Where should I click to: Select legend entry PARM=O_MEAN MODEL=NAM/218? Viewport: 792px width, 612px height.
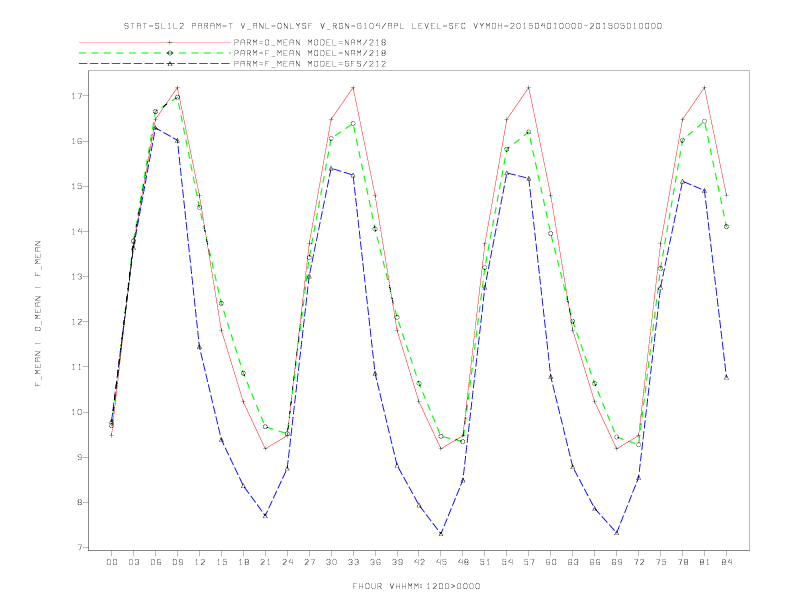[310, 42]
